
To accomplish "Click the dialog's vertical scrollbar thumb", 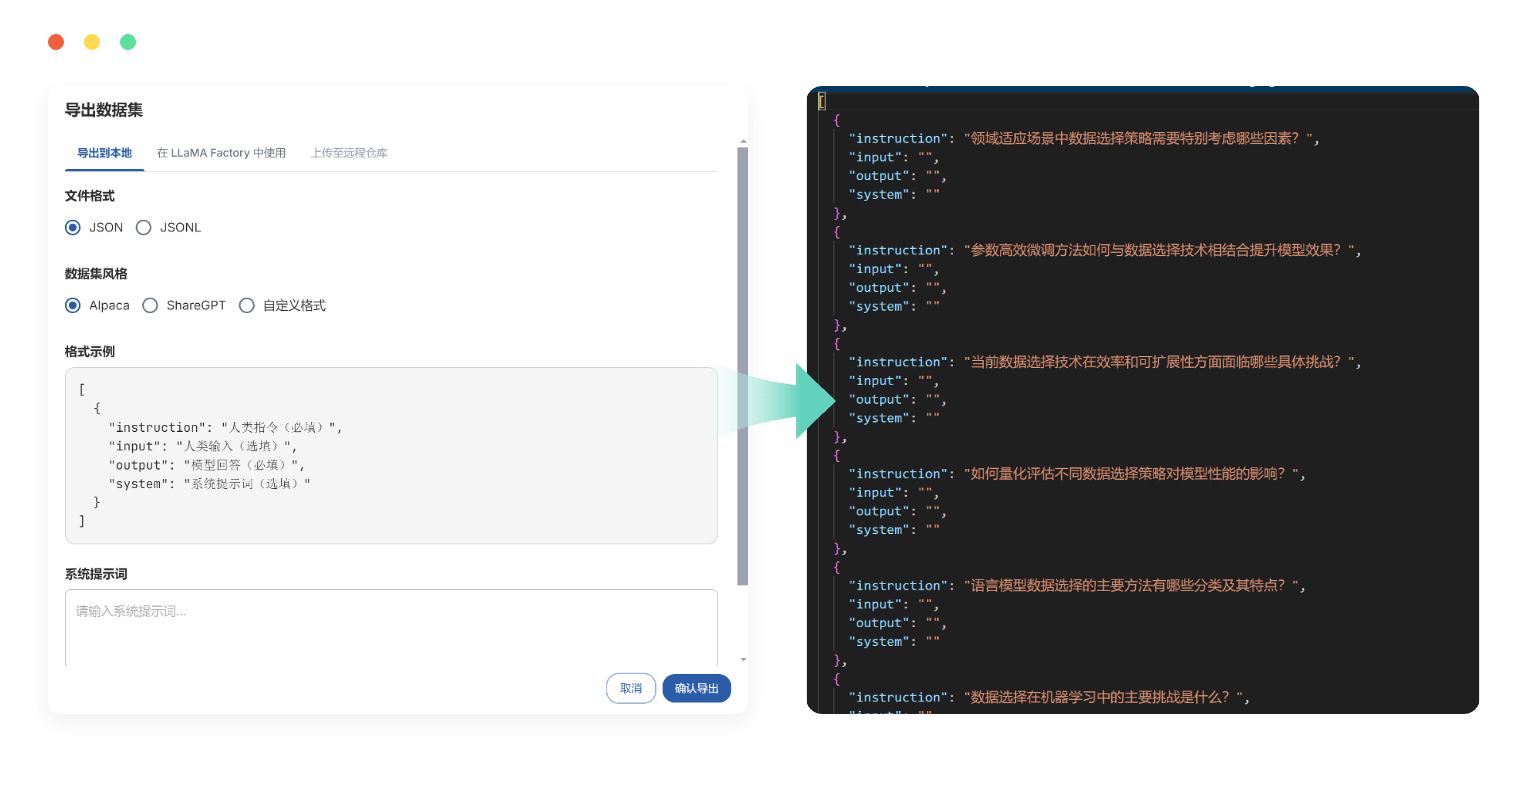I will [742, 365].
